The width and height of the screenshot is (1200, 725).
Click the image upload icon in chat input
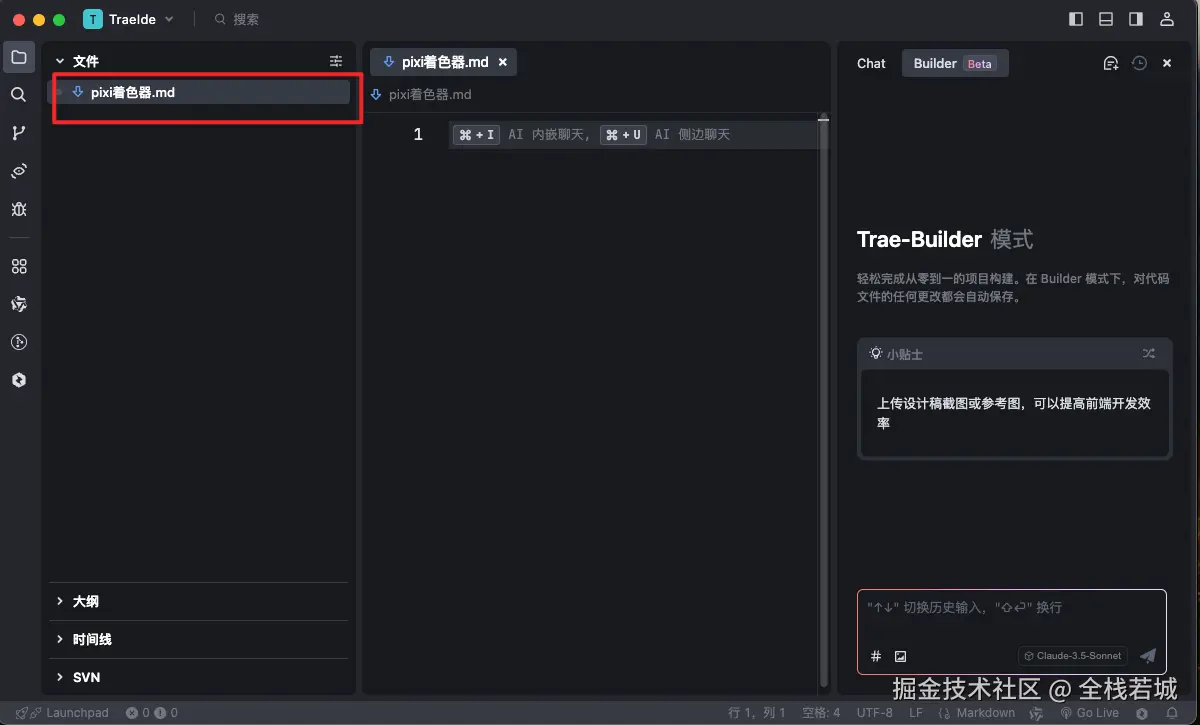pyautogui.click(x=900, y=656)
